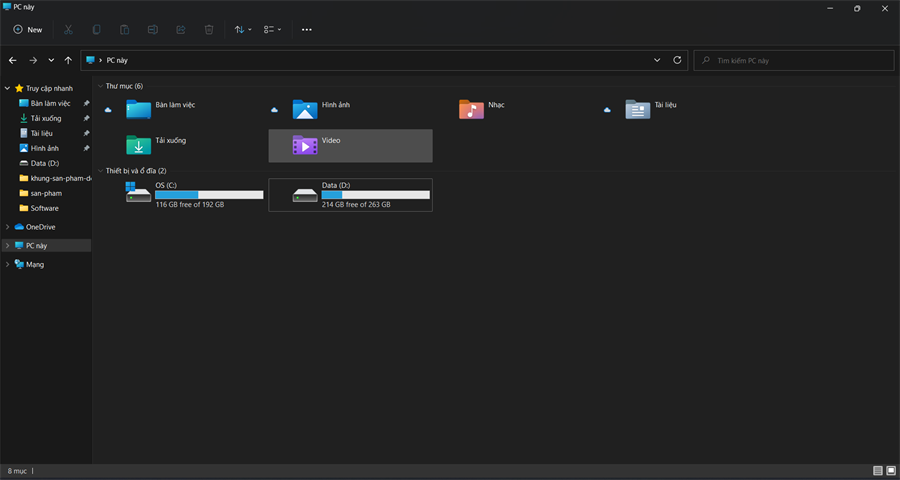Open Tải xuống in the sidebar
The width and height of the screenshot is (900, 480).
[46, 118]
